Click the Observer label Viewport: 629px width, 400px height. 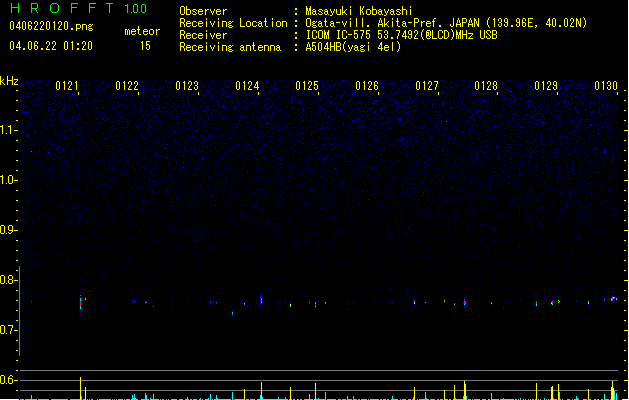(x=203, y=11)
